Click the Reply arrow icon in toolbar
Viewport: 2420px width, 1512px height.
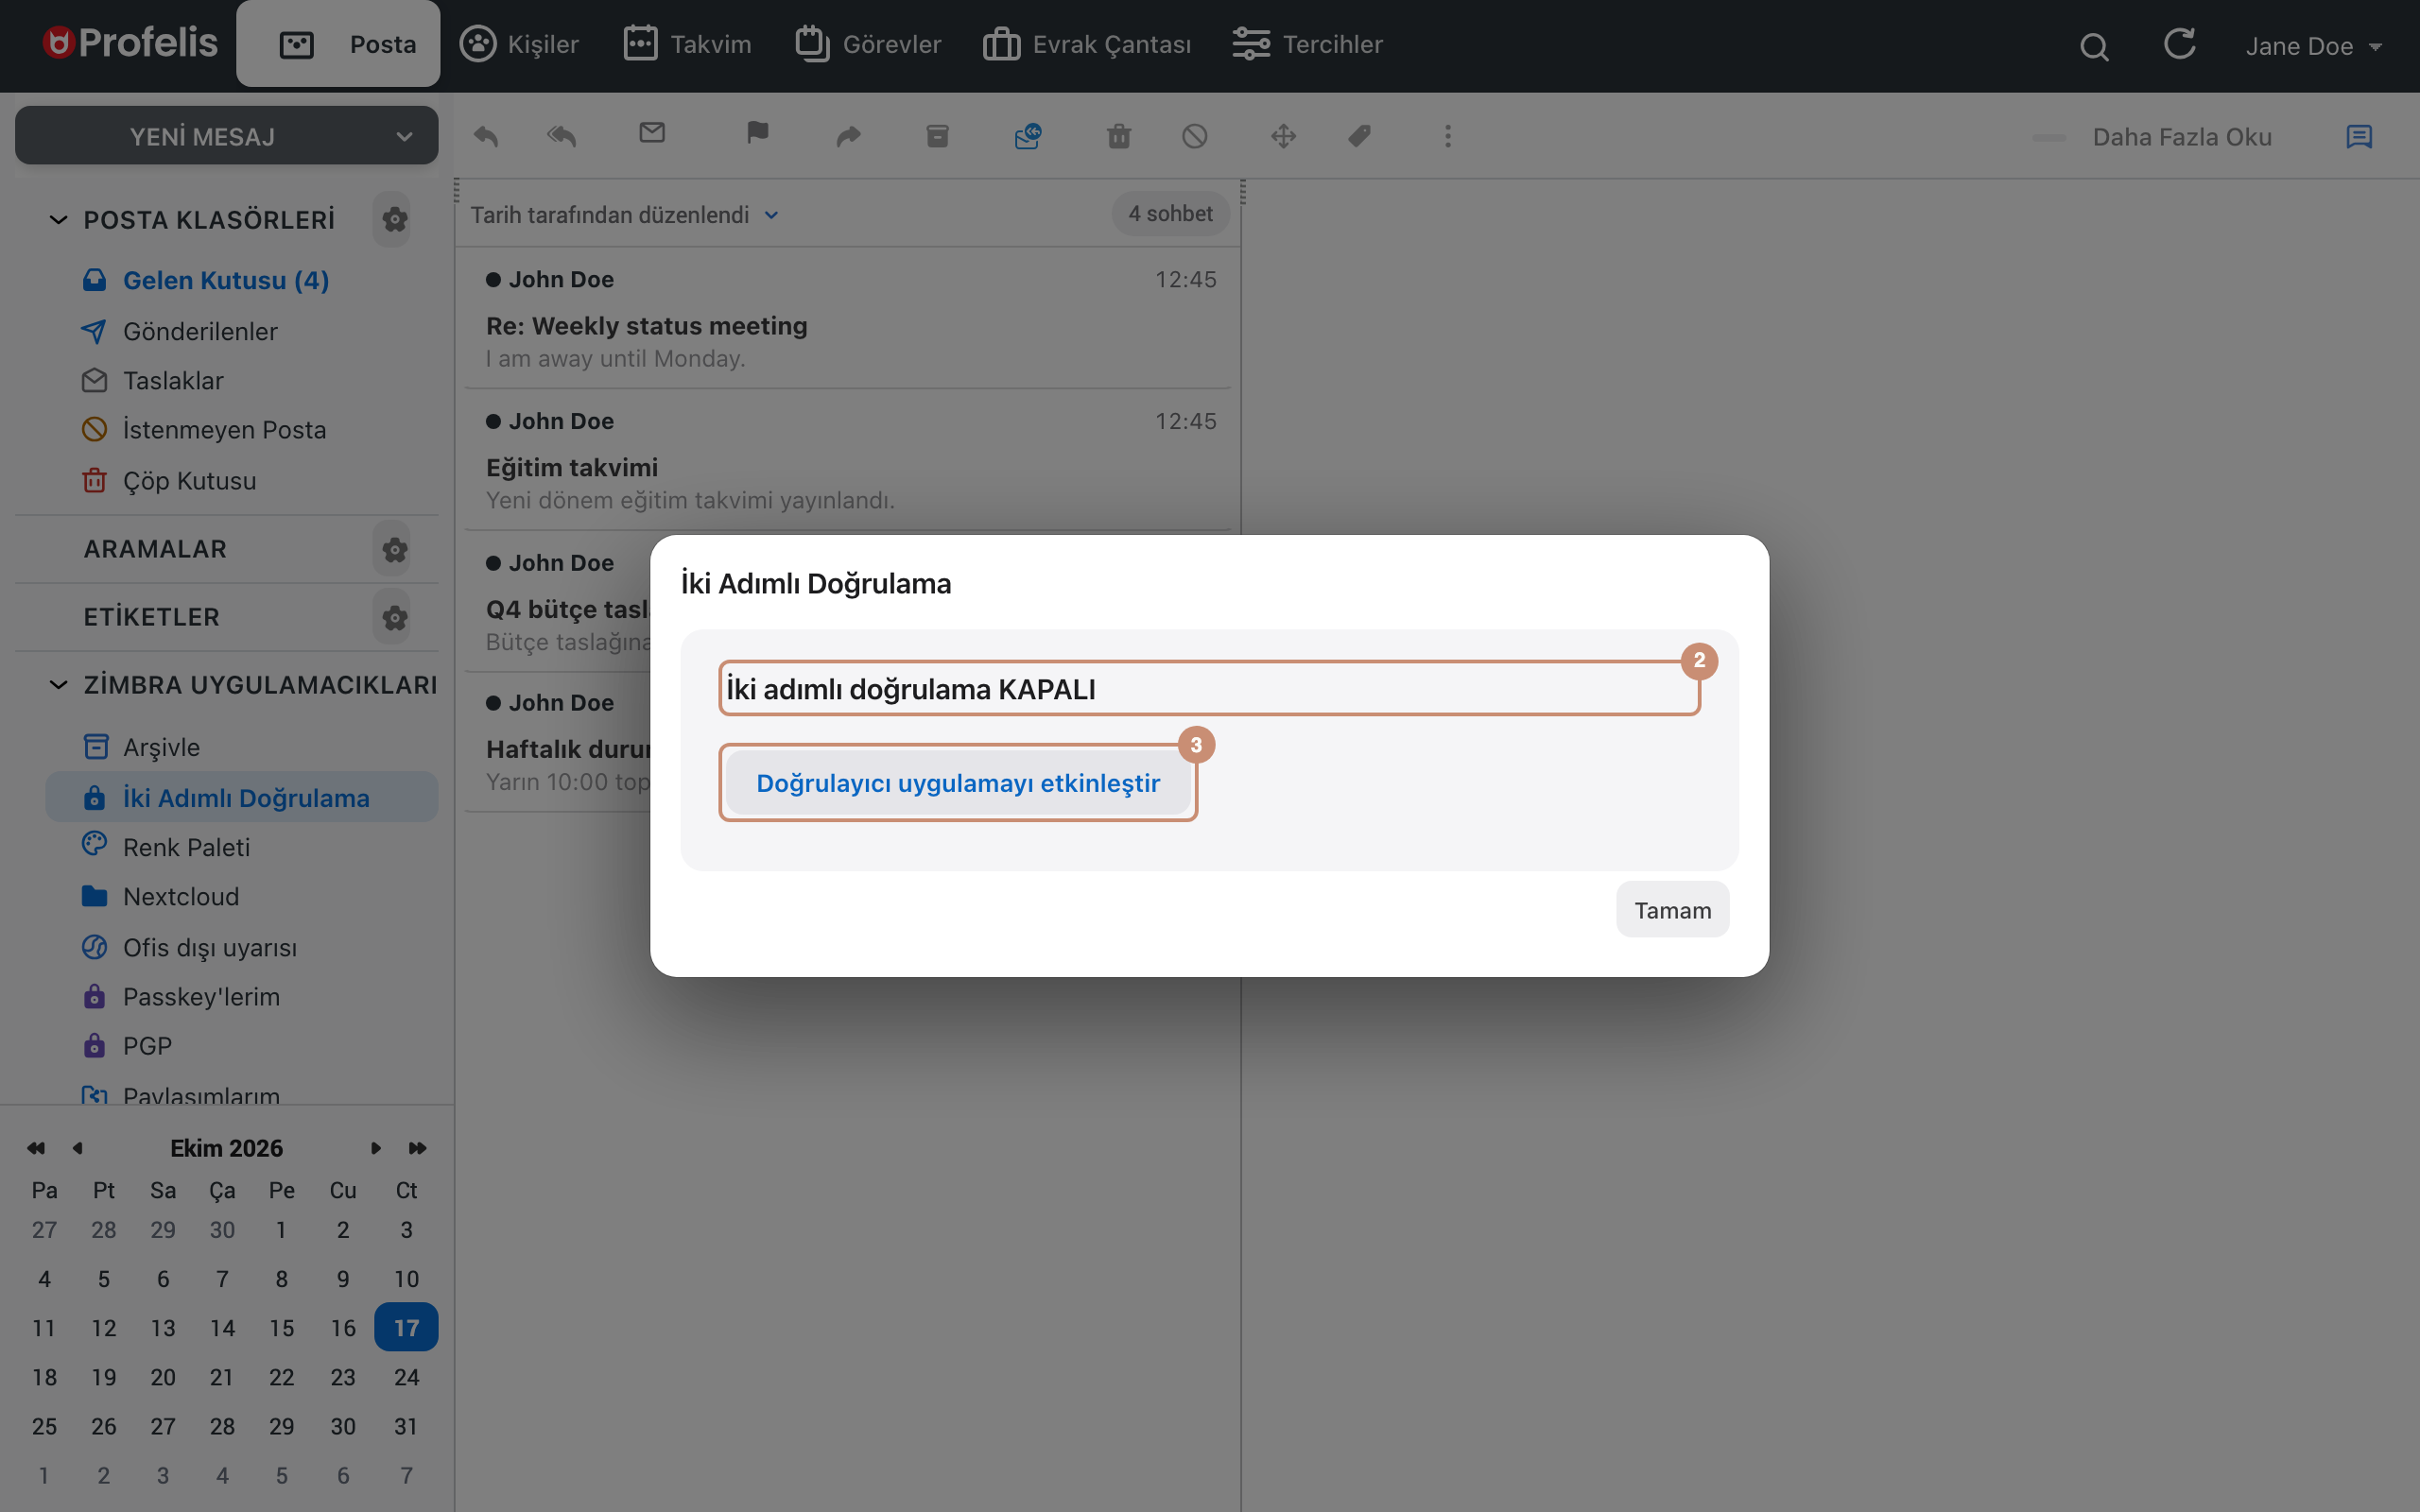pyautogui.click(x=486, y=136)
